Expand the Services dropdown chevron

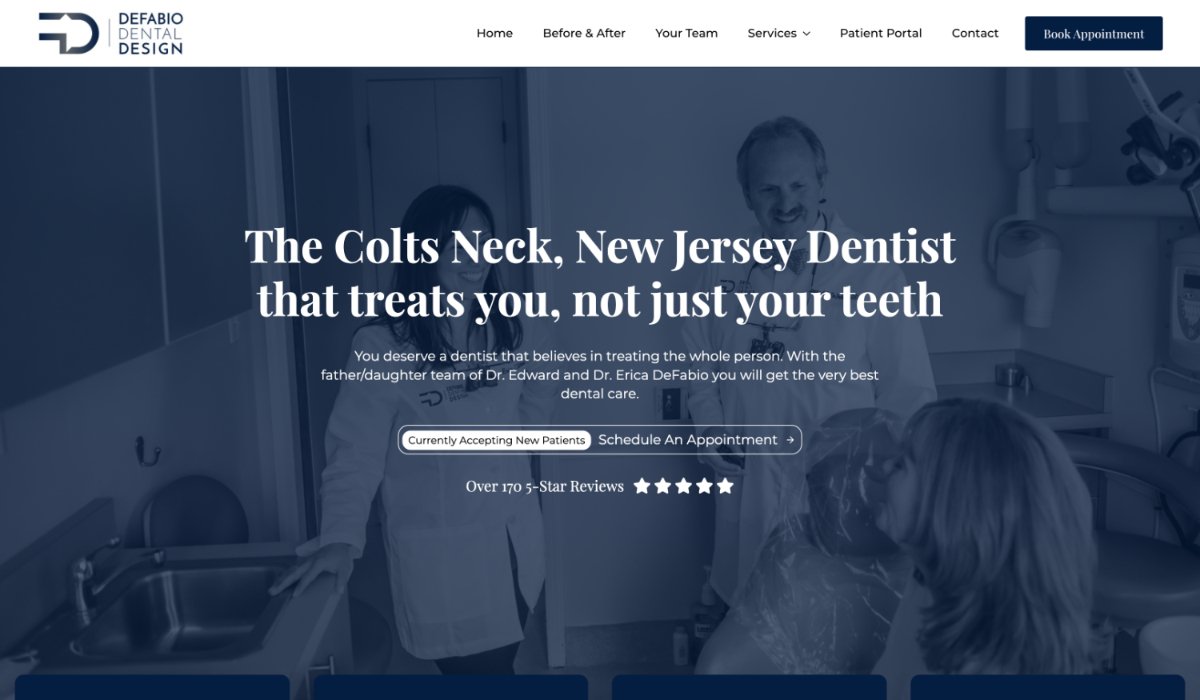click(x=806, y=34)
